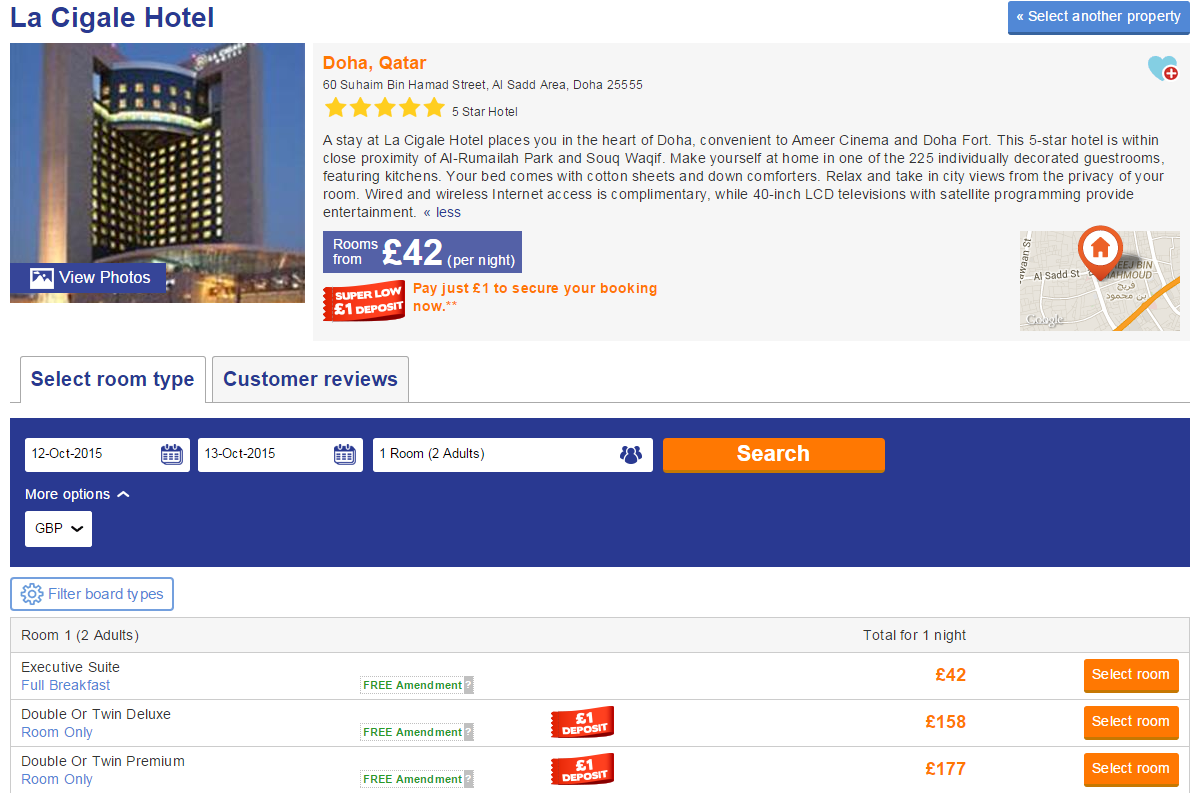Click FREE Amendment label for Double Or Twin Premium

(413, 779)
